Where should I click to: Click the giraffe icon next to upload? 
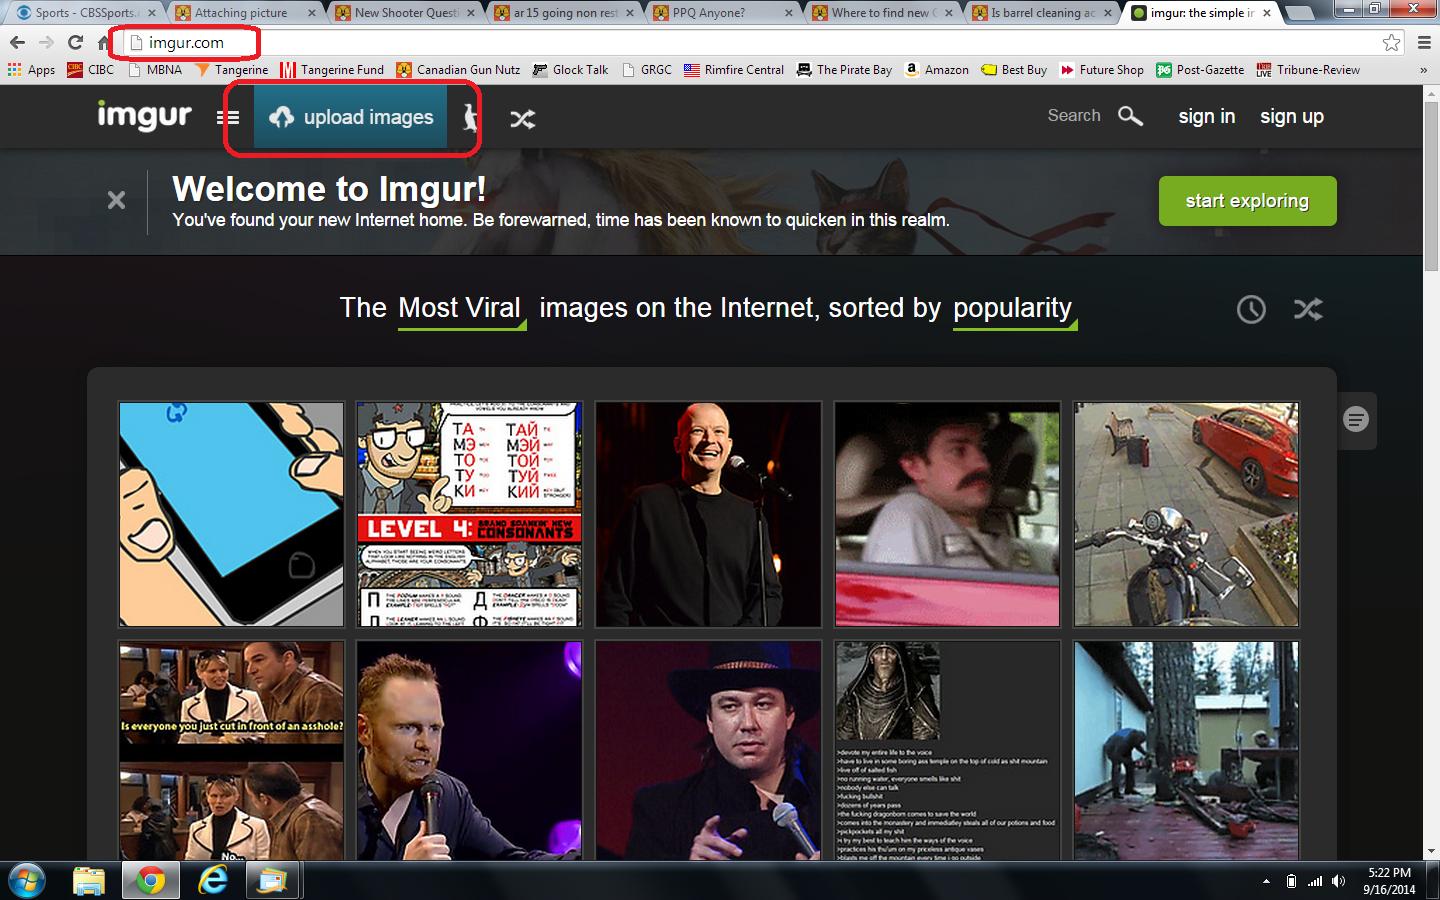tap(469, 118)
